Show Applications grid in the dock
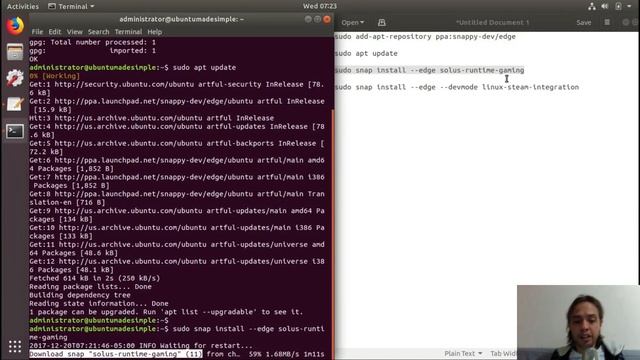 tap(15, 347)
